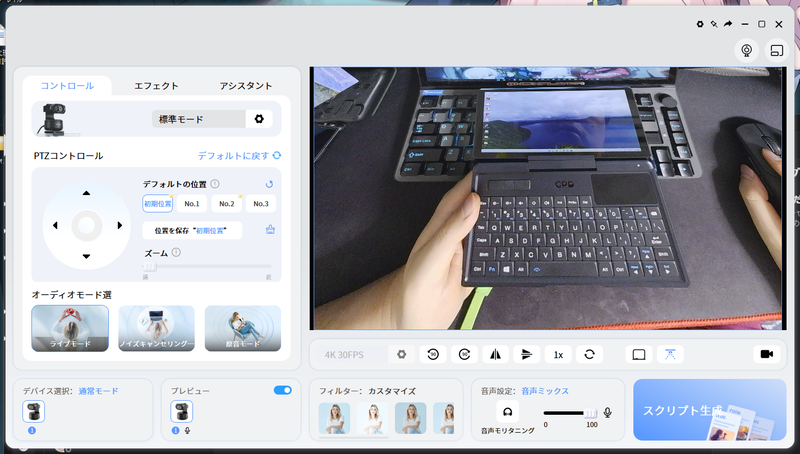Screen dimensions: 800x454
Task: Pan camera left with the left arrow
Action: [x=55, y=225]
